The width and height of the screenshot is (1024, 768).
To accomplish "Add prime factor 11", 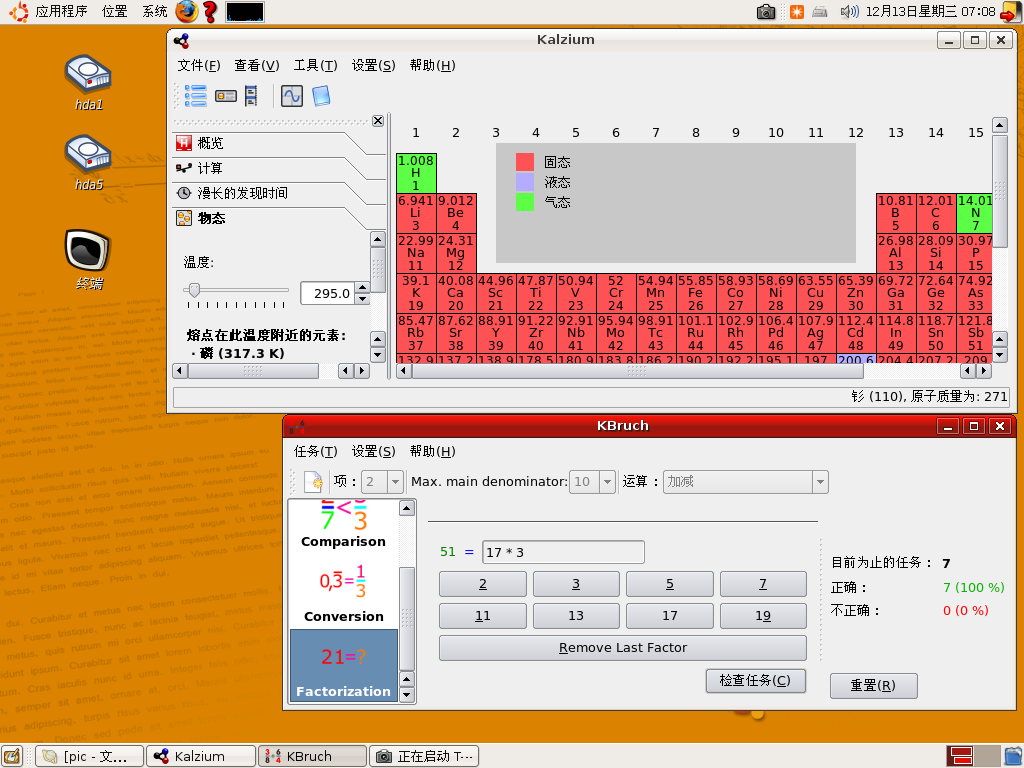I will (x=483, y=616).
